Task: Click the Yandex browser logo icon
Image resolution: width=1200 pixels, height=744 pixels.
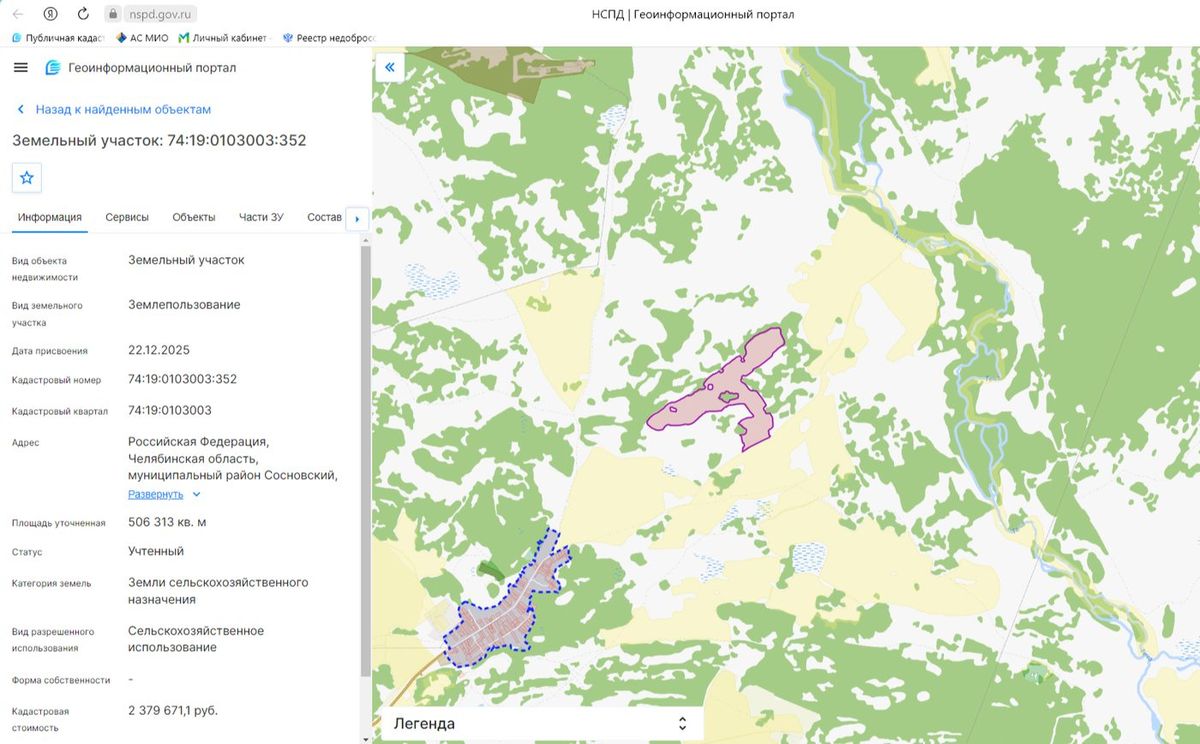Action: (50, 15)
